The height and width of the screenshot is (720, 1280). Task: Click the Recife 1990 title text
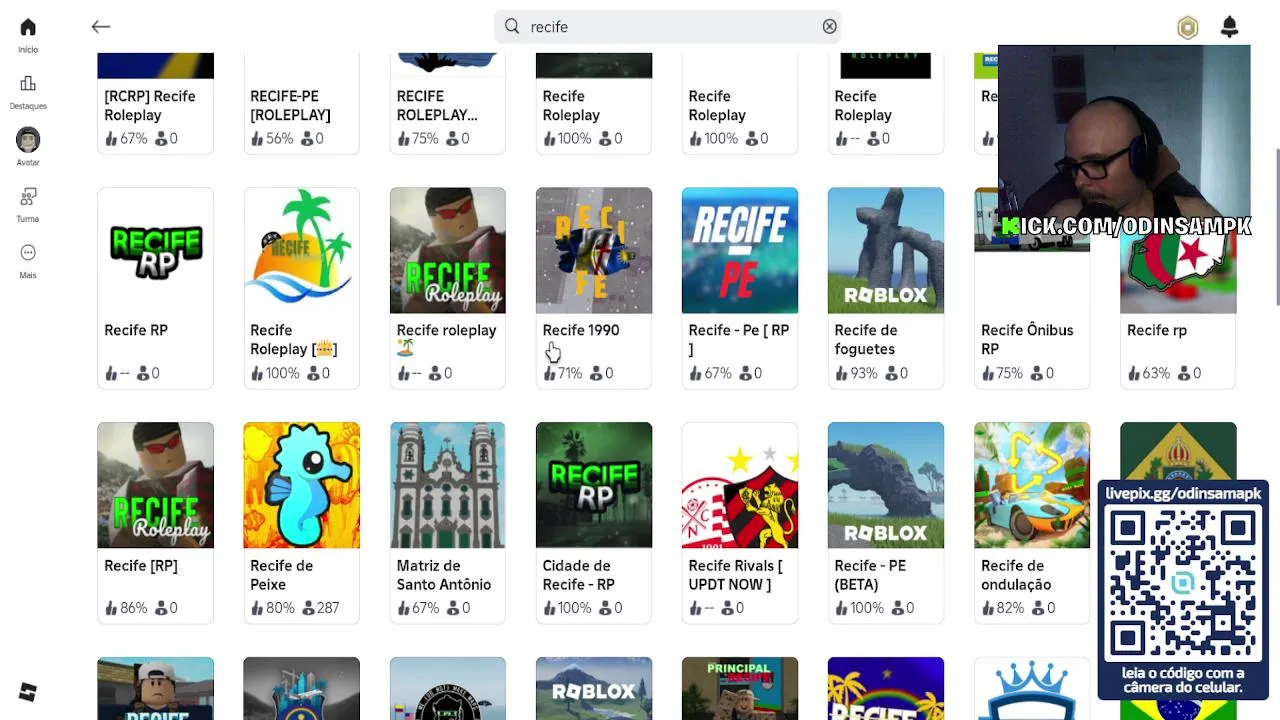581,330
